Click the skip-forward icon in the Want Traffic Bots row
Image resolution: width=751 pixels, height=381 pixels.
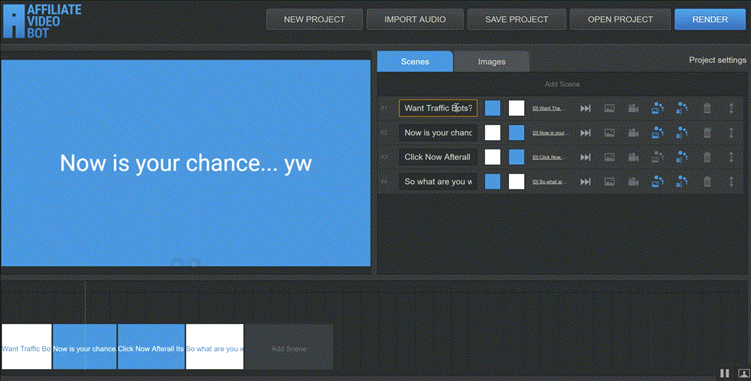[585, 108]
